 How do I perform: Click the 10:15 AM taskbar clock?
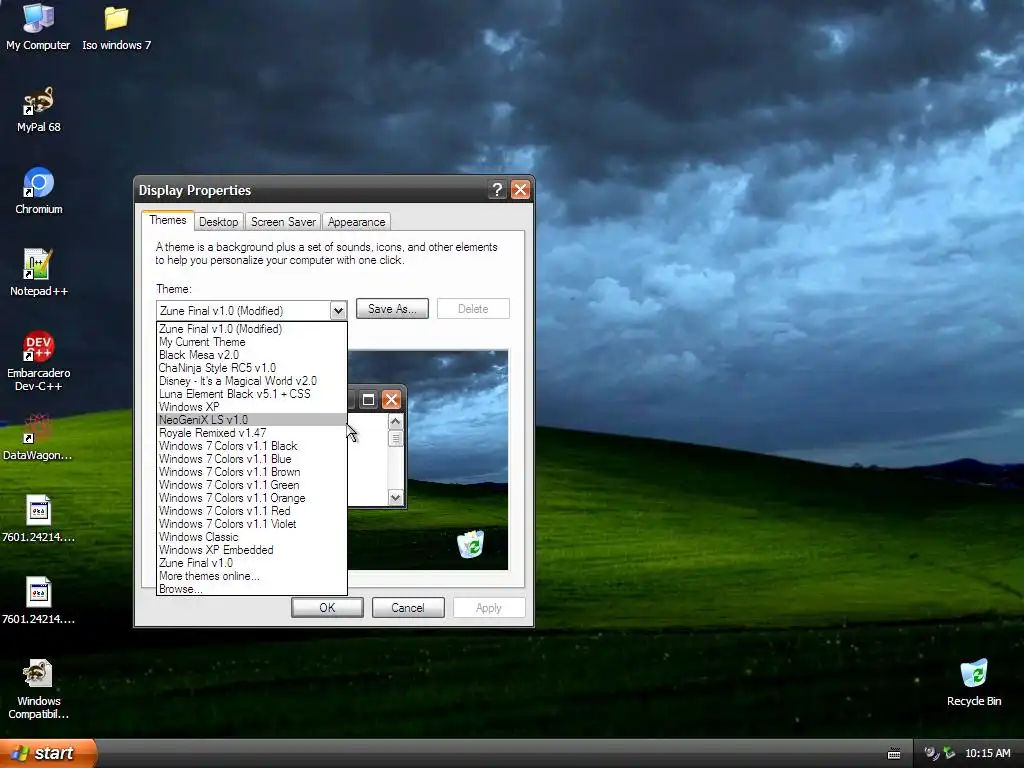pyautogui.click(x=987, y=753)
